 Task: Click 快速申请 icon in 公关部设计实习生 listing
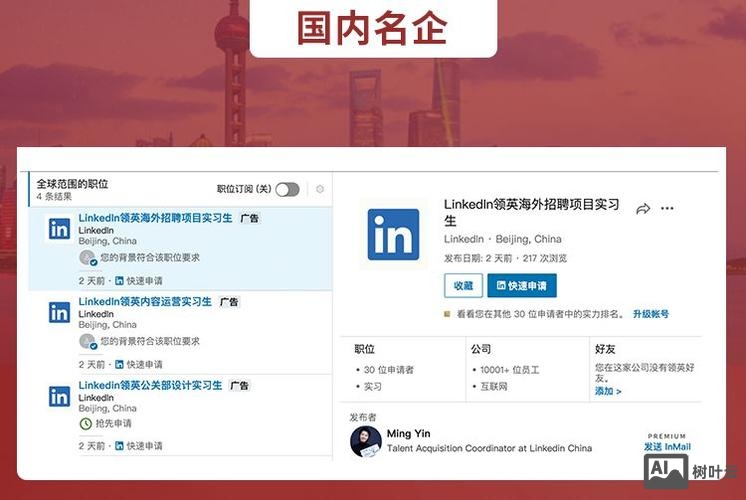point(119,446)
